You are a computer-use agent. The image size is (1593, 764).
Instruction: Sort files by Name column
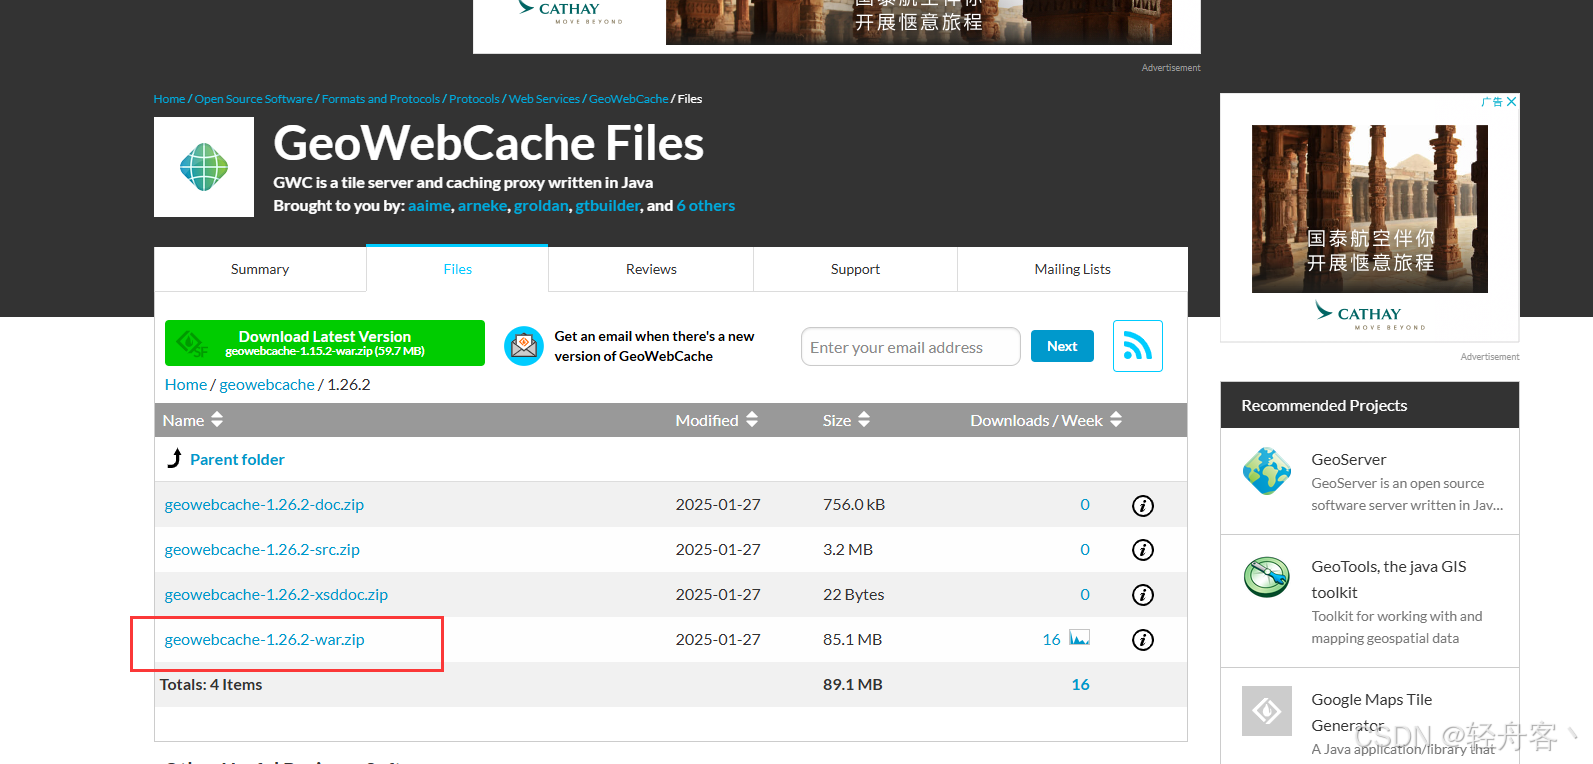(193, 420)
